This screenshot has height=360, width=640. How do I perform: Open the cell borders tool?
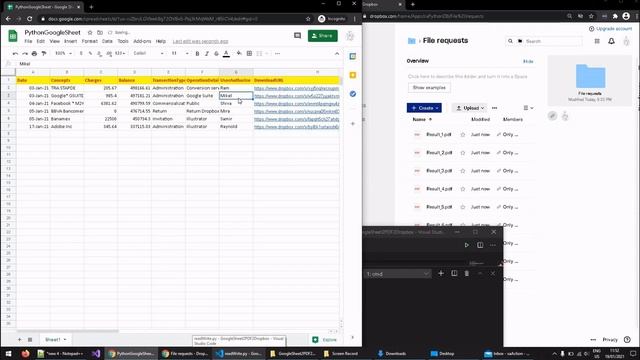(249, 53)
